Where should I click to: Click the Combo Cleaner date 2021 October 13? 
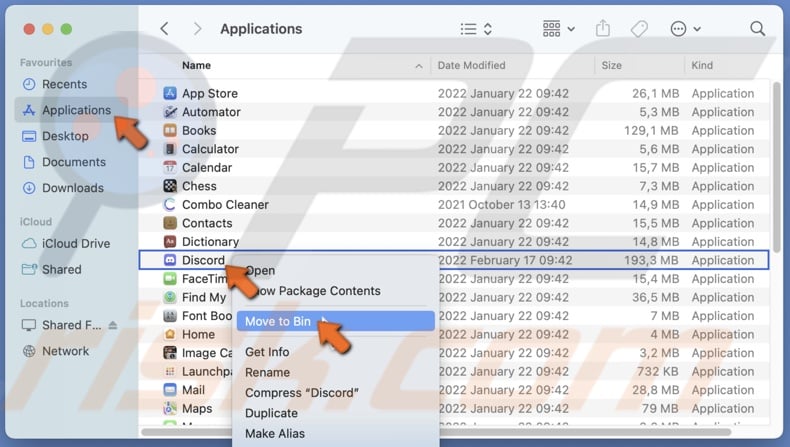501,205
